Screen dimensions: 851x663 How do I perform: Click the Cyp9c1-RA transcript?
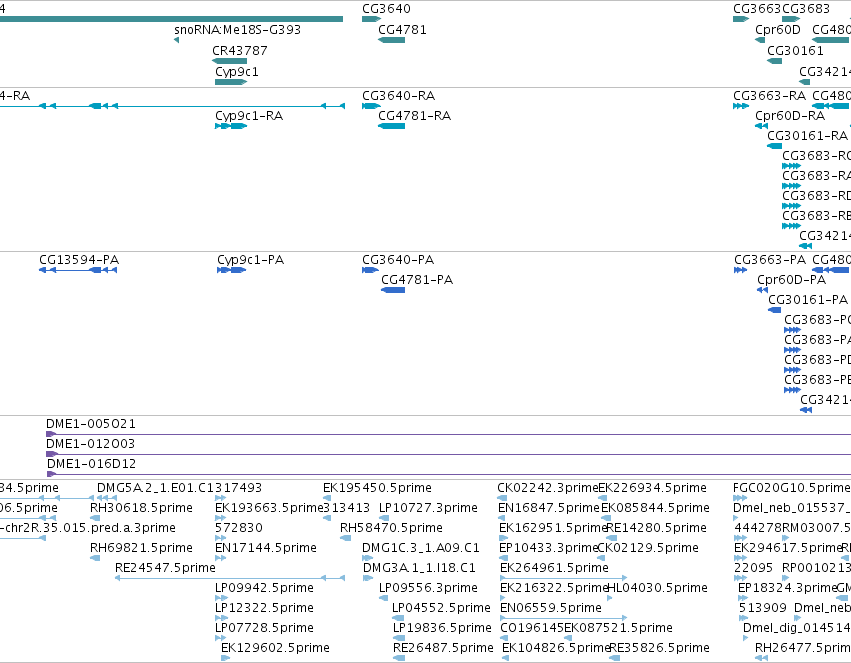231,126
